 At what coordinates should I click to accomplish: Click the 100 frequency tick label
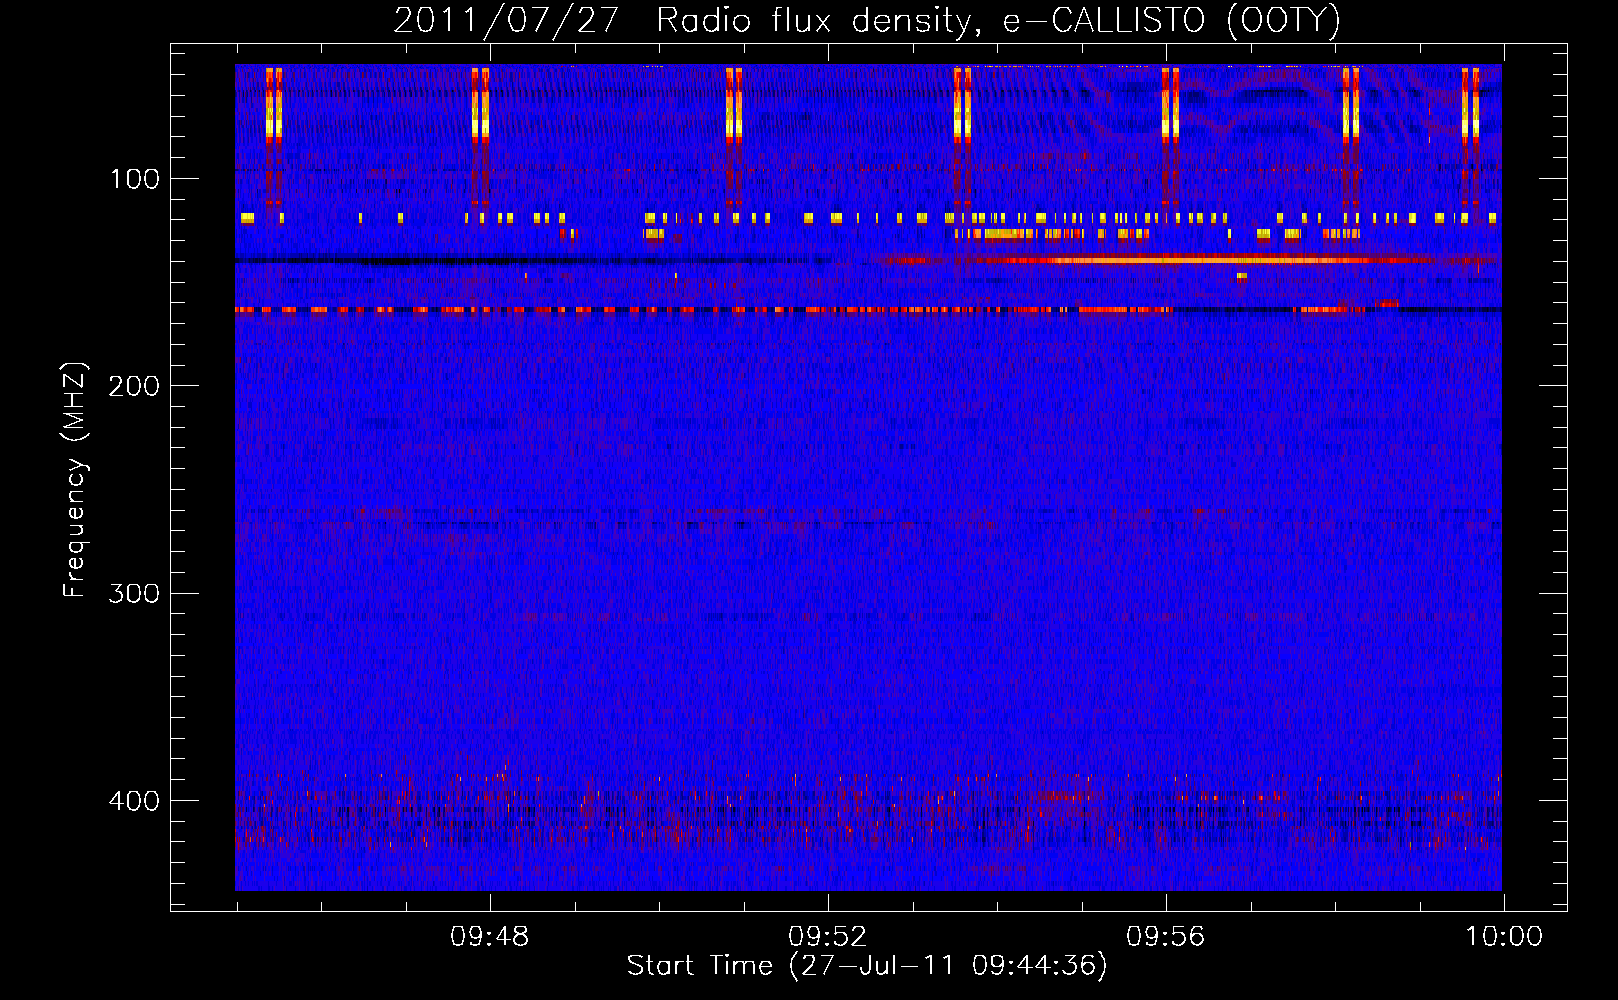pyautogui.click(x=134, y=180)
